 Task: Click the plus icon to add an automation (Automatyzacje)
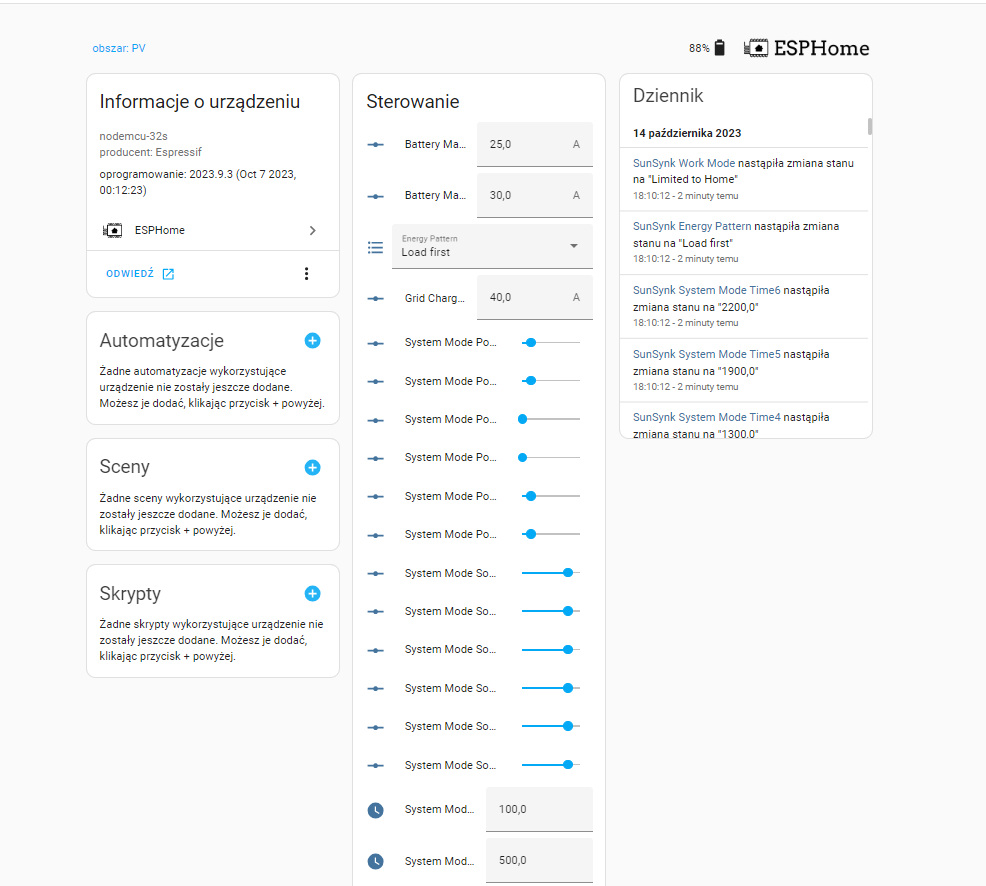(x=312, y=341)
